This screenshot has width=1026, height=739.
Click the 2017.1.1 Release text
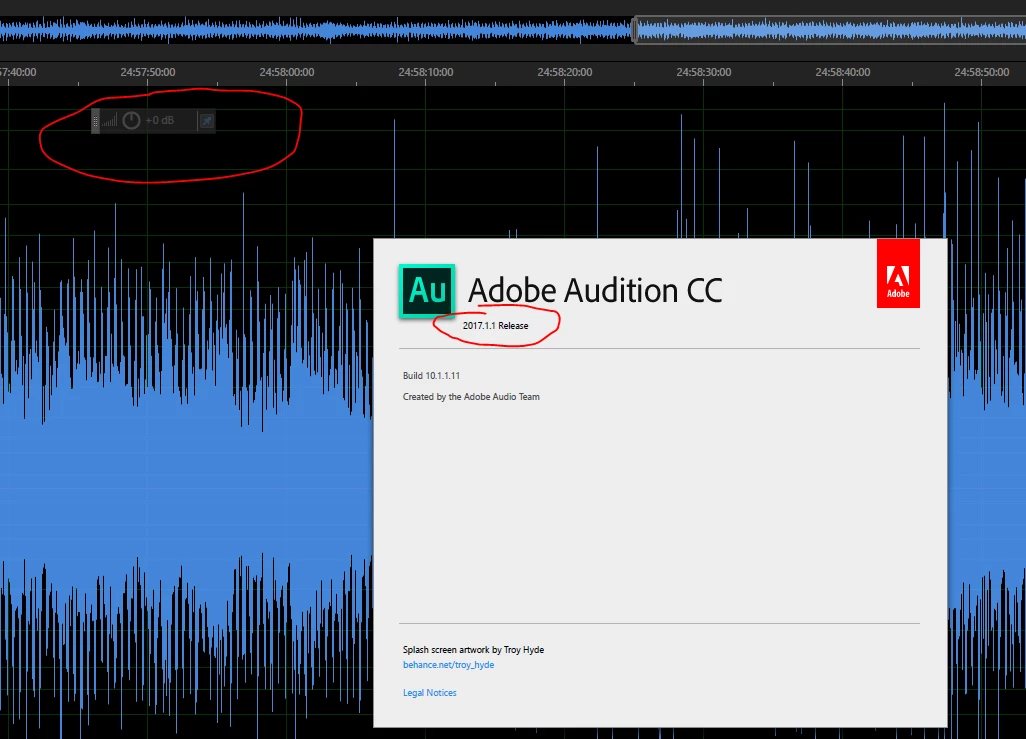point(495,325)
